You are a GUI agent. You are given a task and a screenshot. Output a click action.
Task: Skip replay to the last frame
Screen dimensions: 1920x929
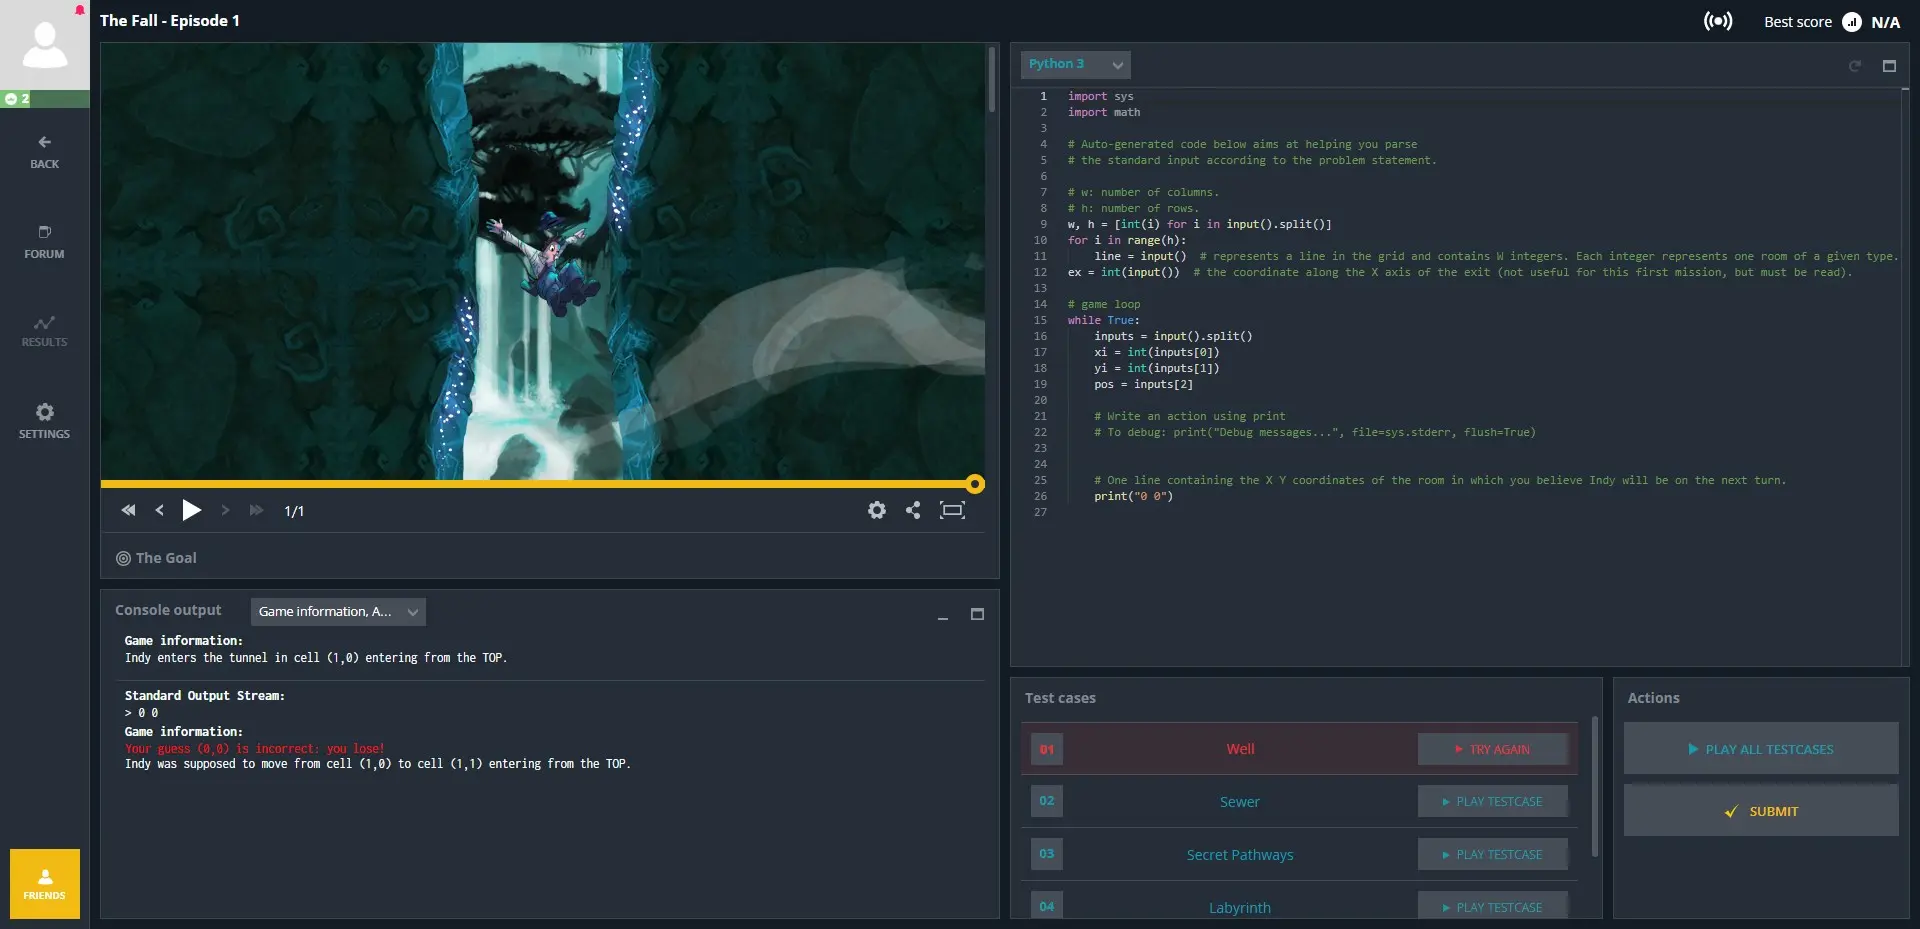coord(256,510)
